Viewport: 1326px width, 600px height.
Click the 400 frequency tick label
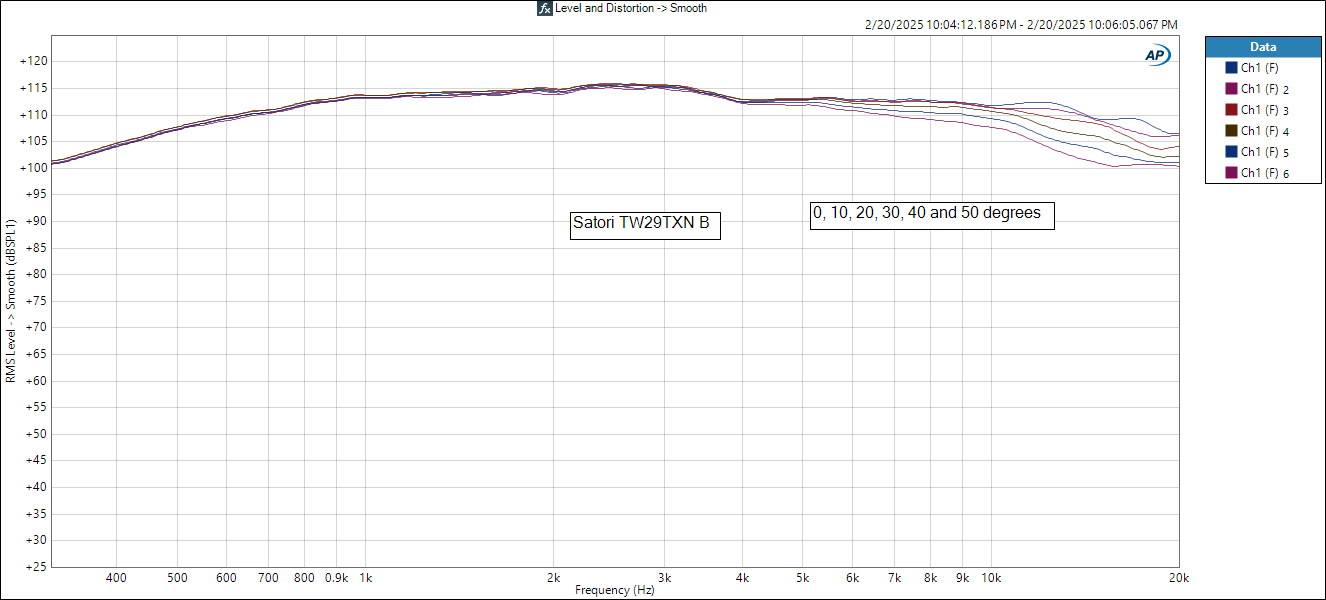tap(116, 578)
